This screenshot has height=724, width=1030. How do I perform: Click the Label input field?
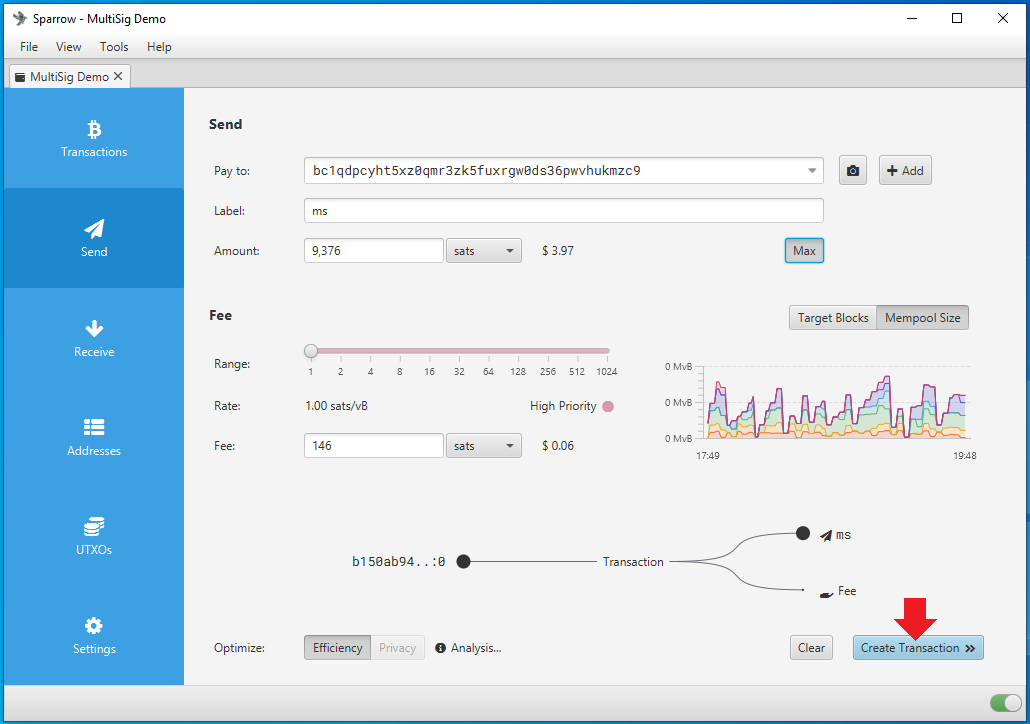564,211
